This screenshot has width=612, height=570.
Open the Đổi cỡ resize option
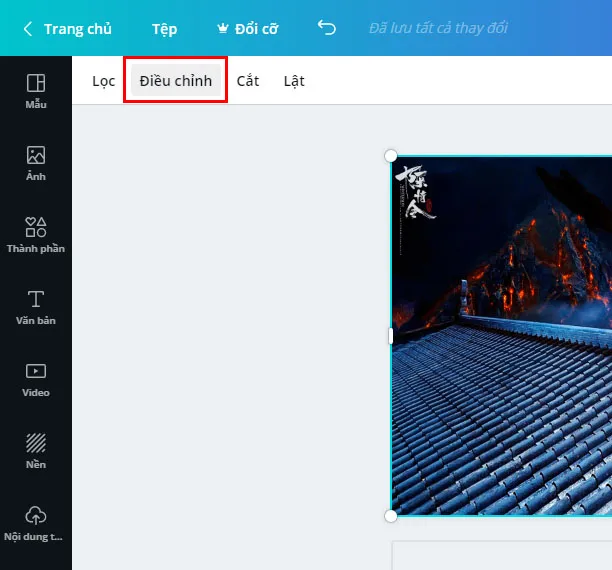coord(246,29)
